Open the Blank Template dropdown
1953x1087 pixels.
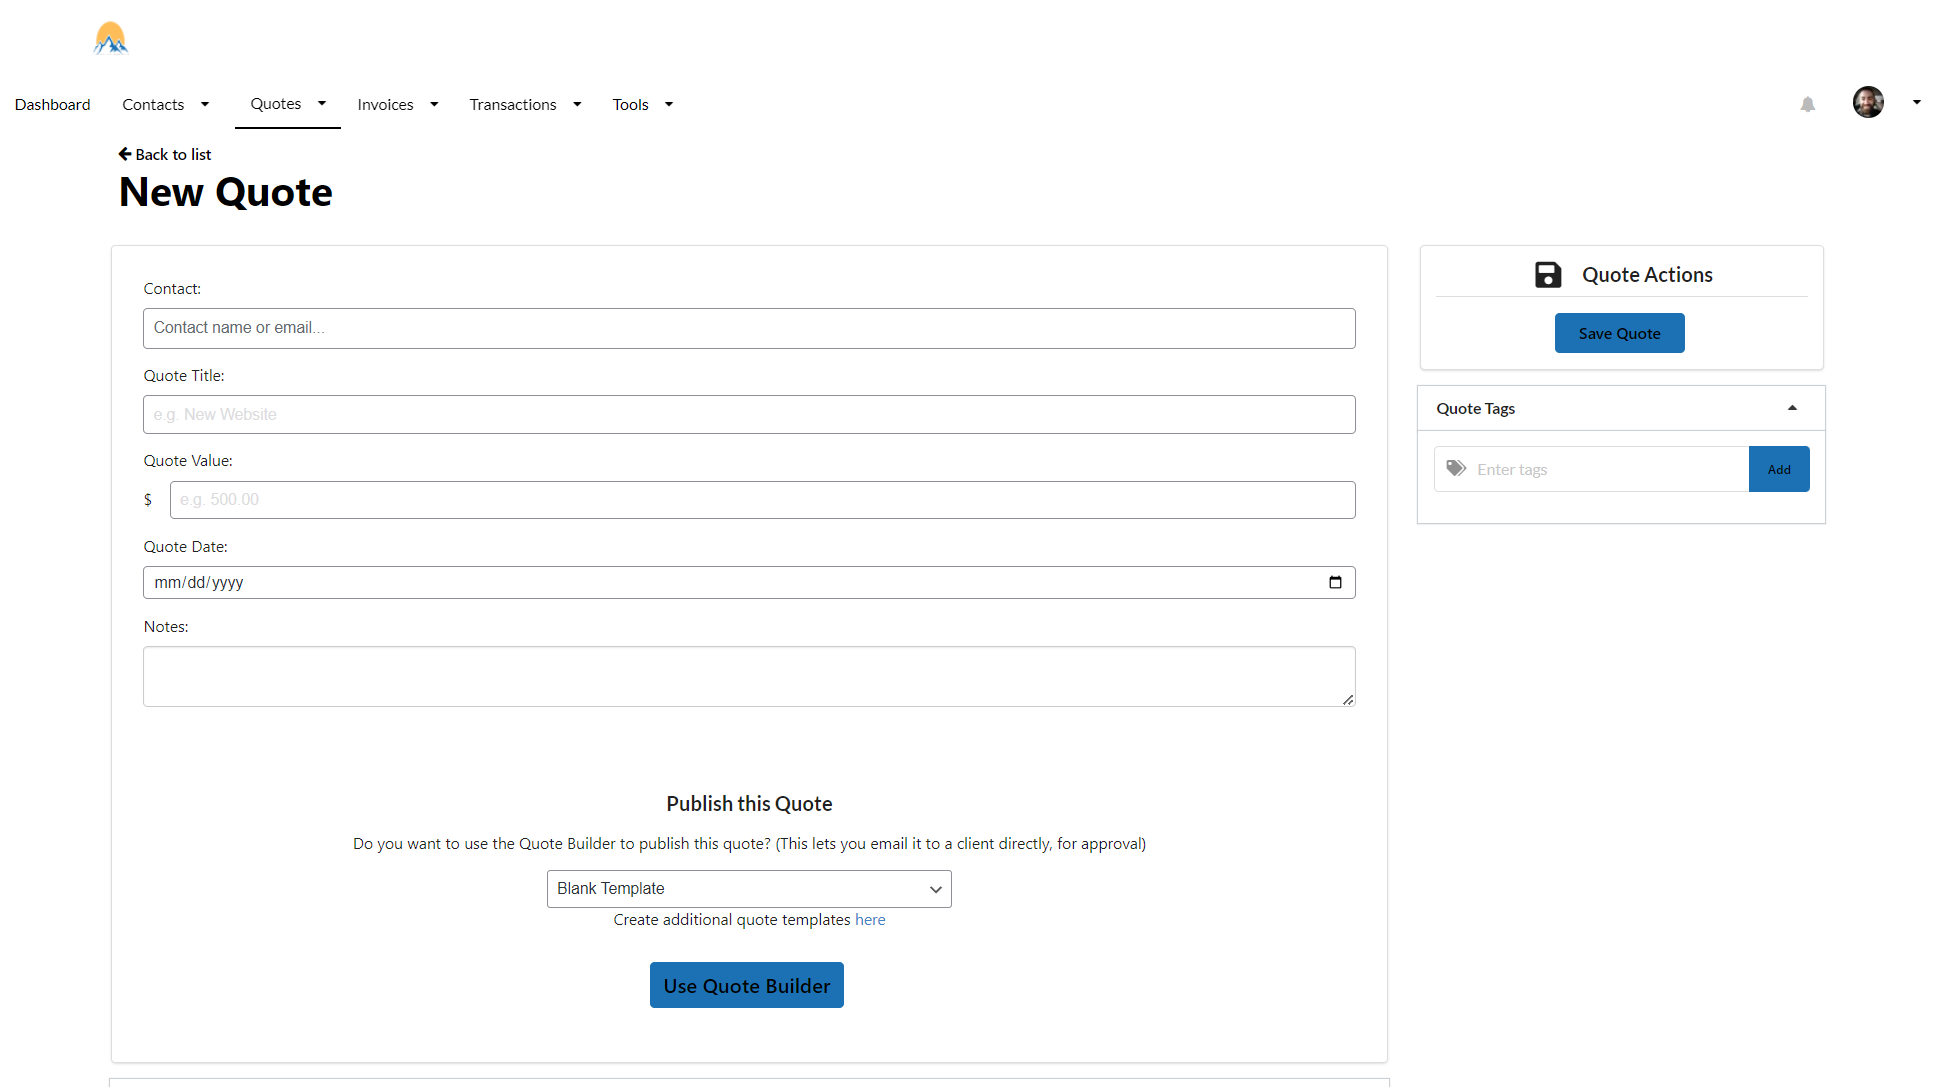[x=748, y=889]
